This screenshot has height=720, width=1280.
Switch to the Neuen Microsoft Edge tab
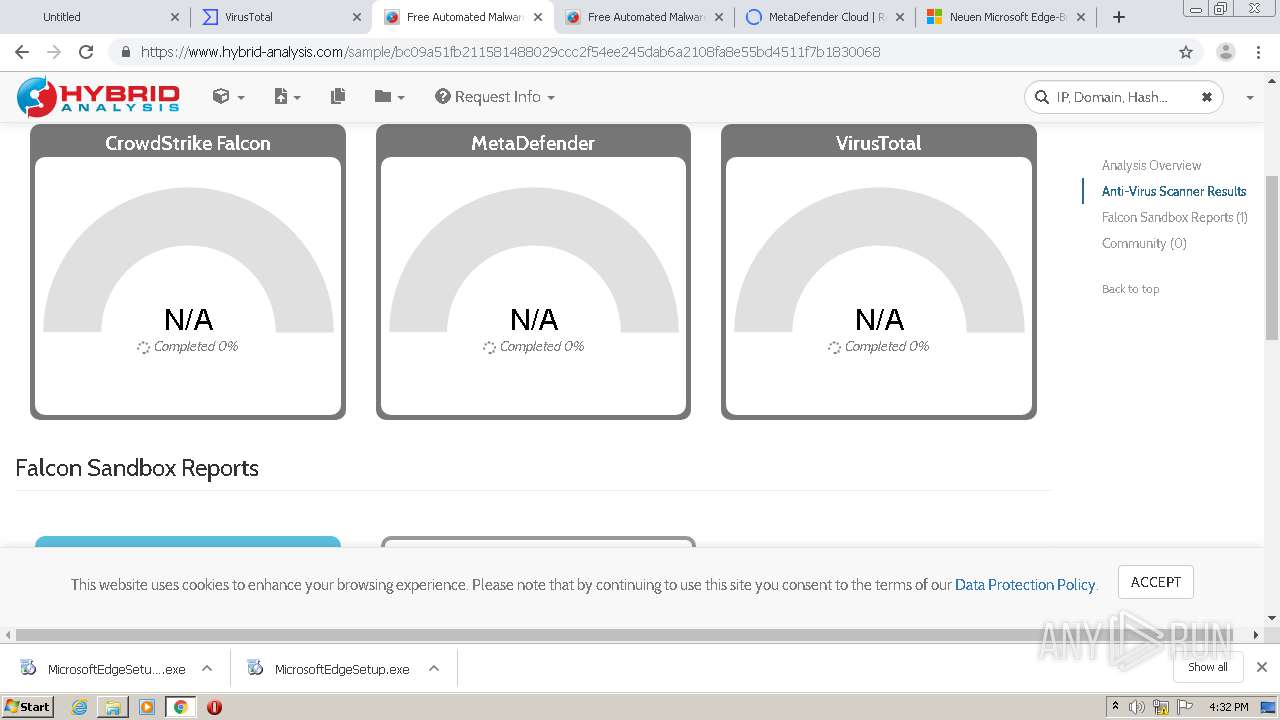coord(1005,17)
